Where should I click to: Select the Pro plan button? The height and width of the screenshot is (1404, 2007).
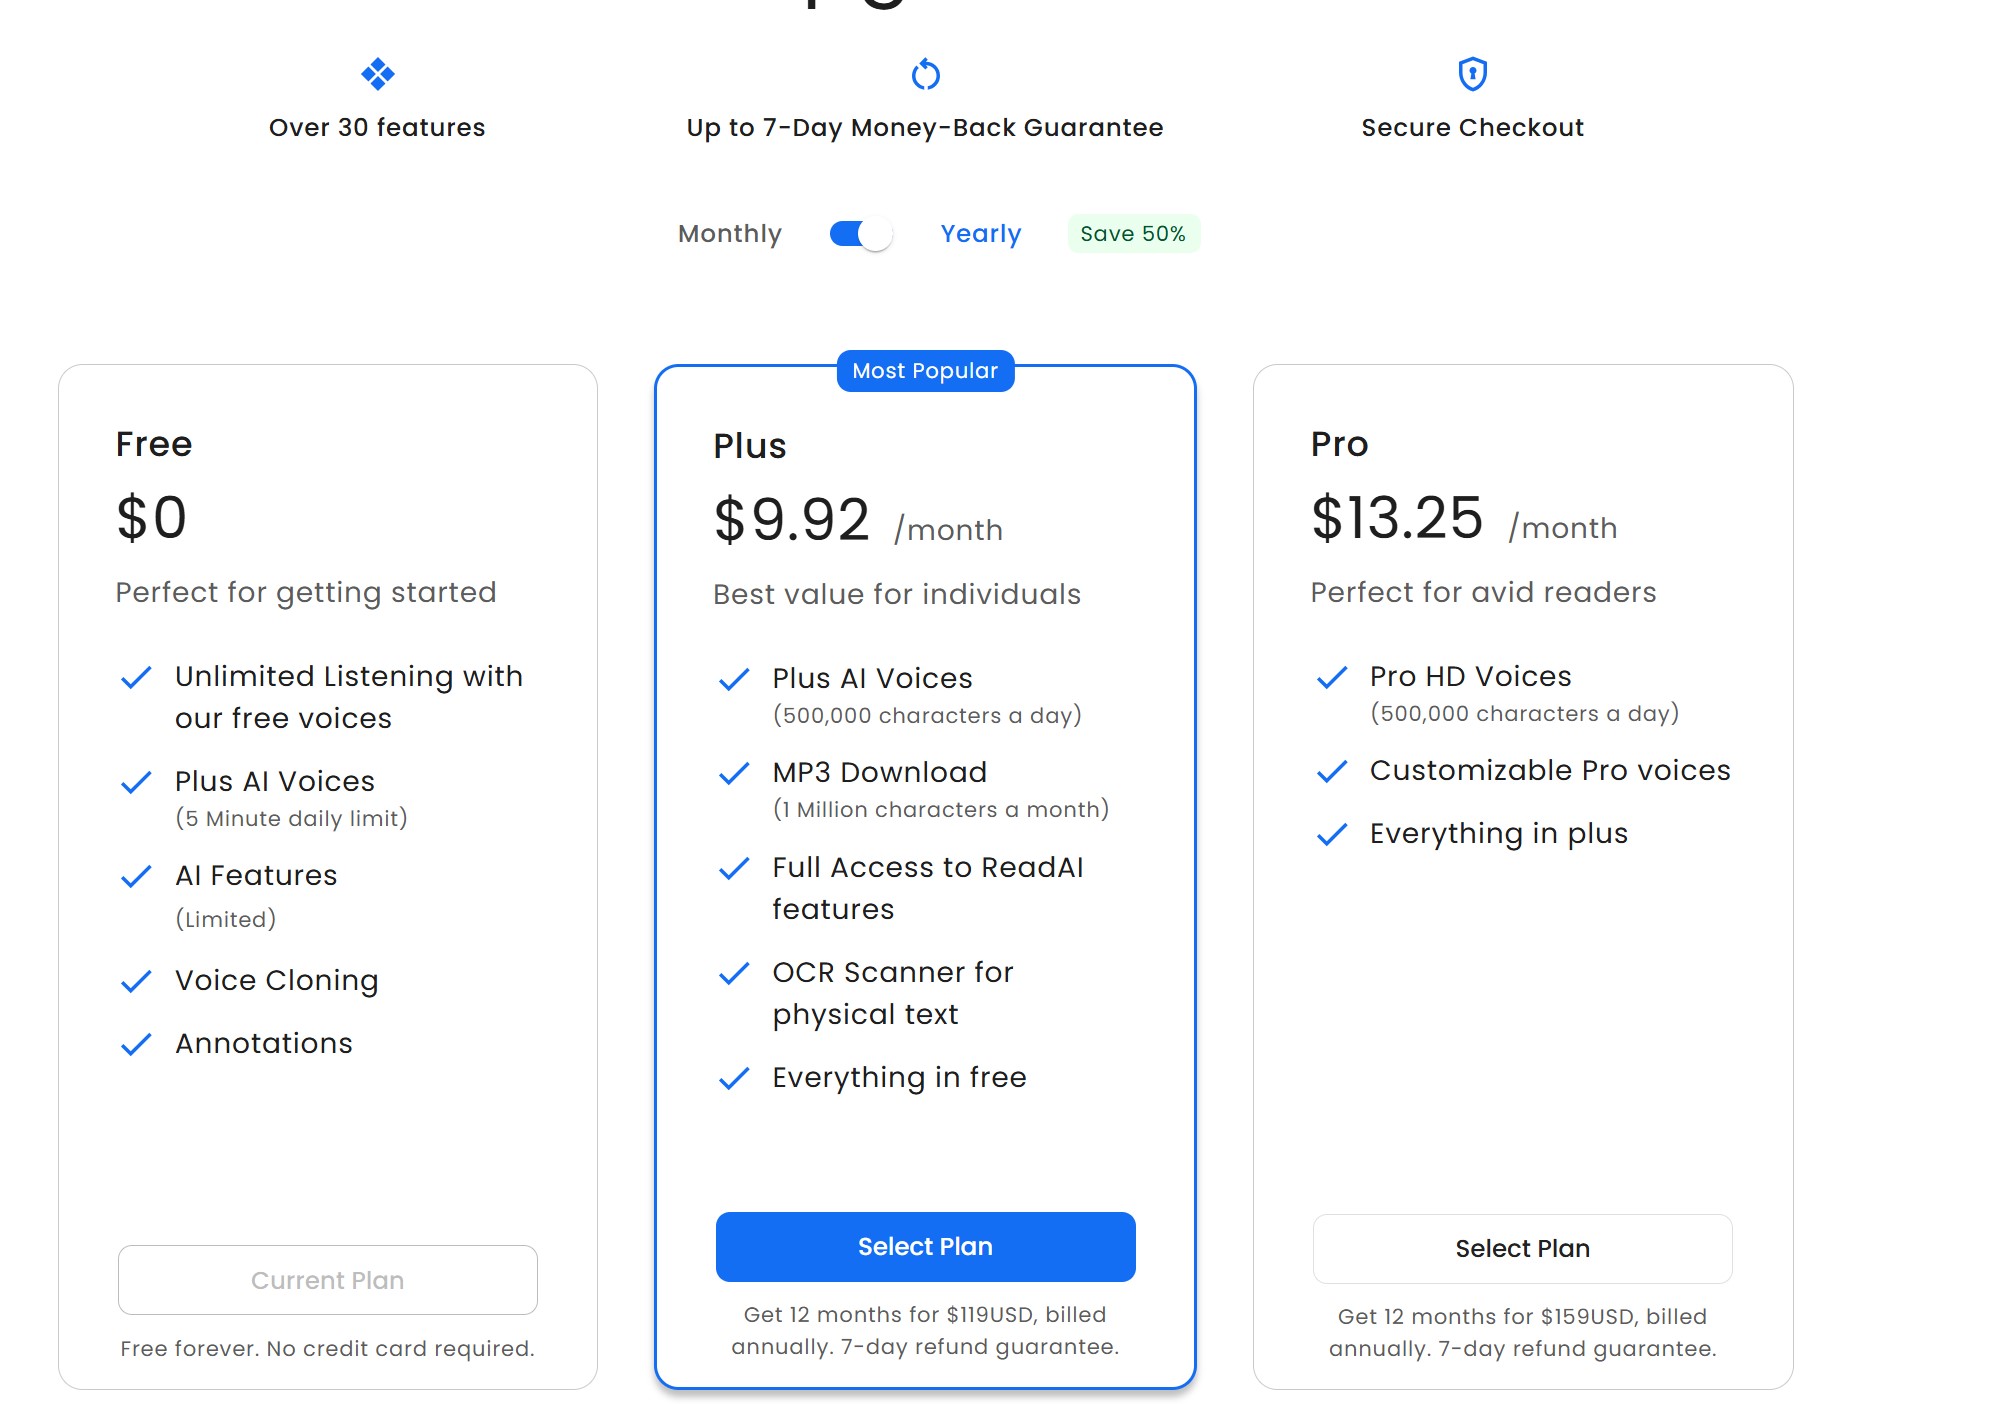click(1522, 1249)
